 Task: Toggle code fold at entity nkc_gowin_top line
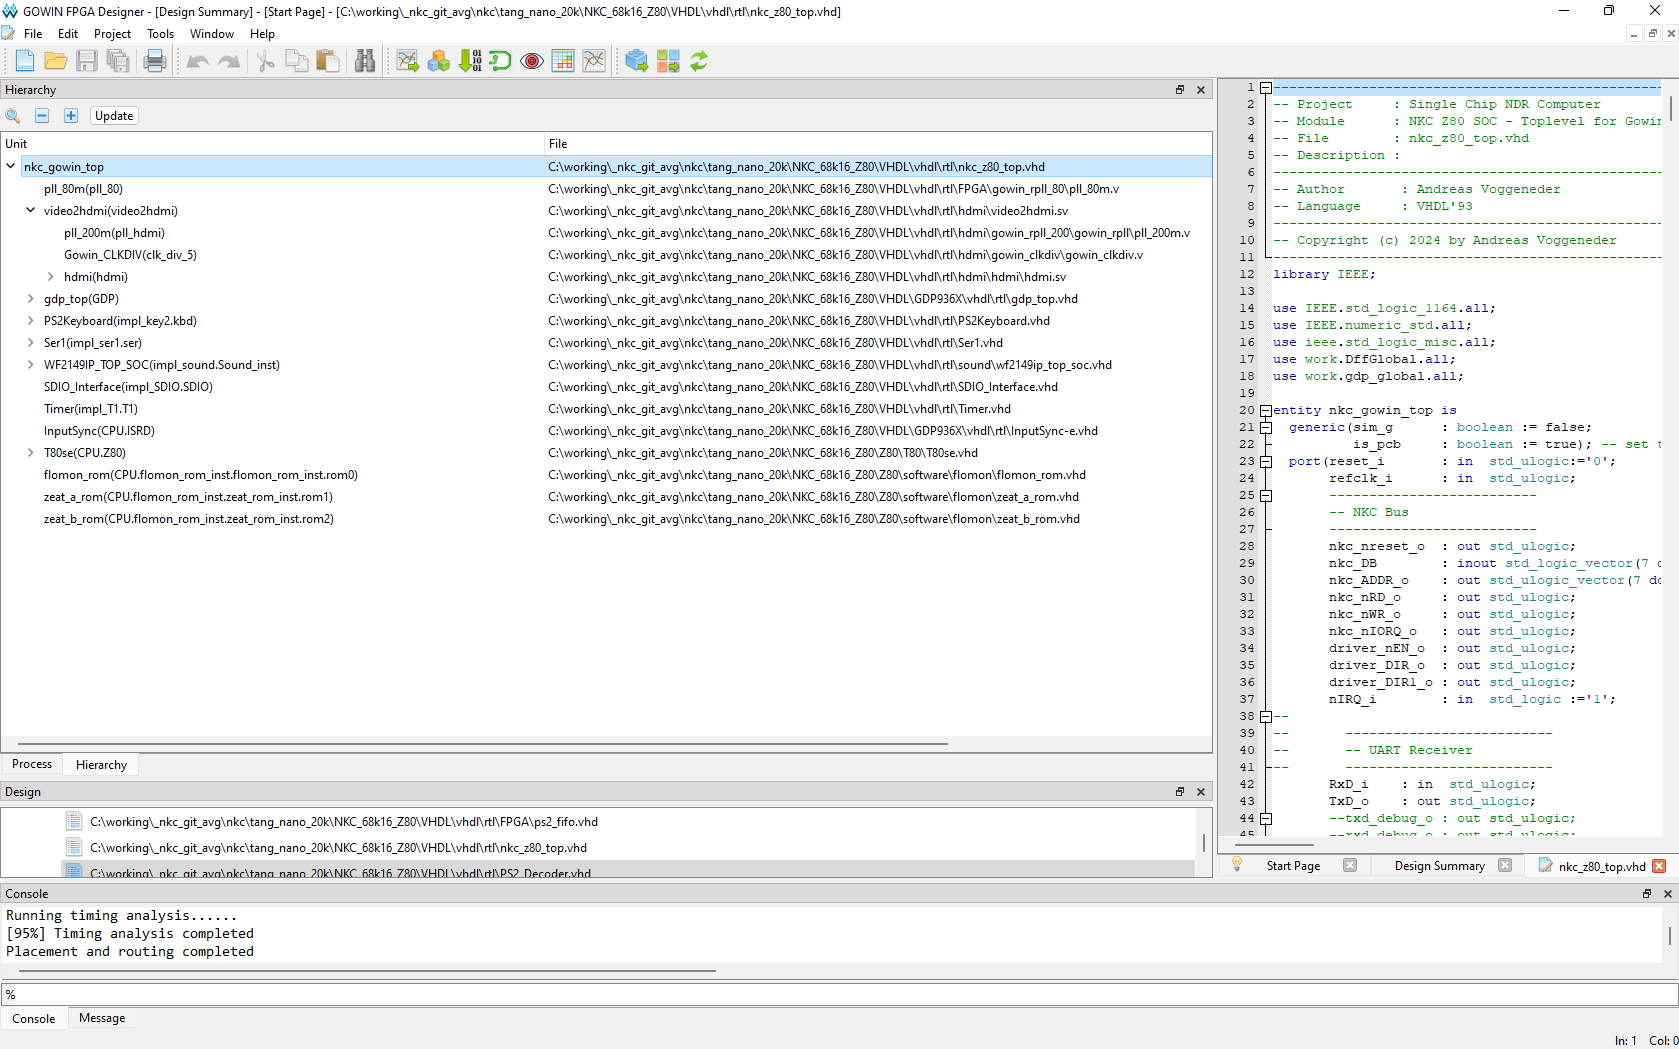1266,410
